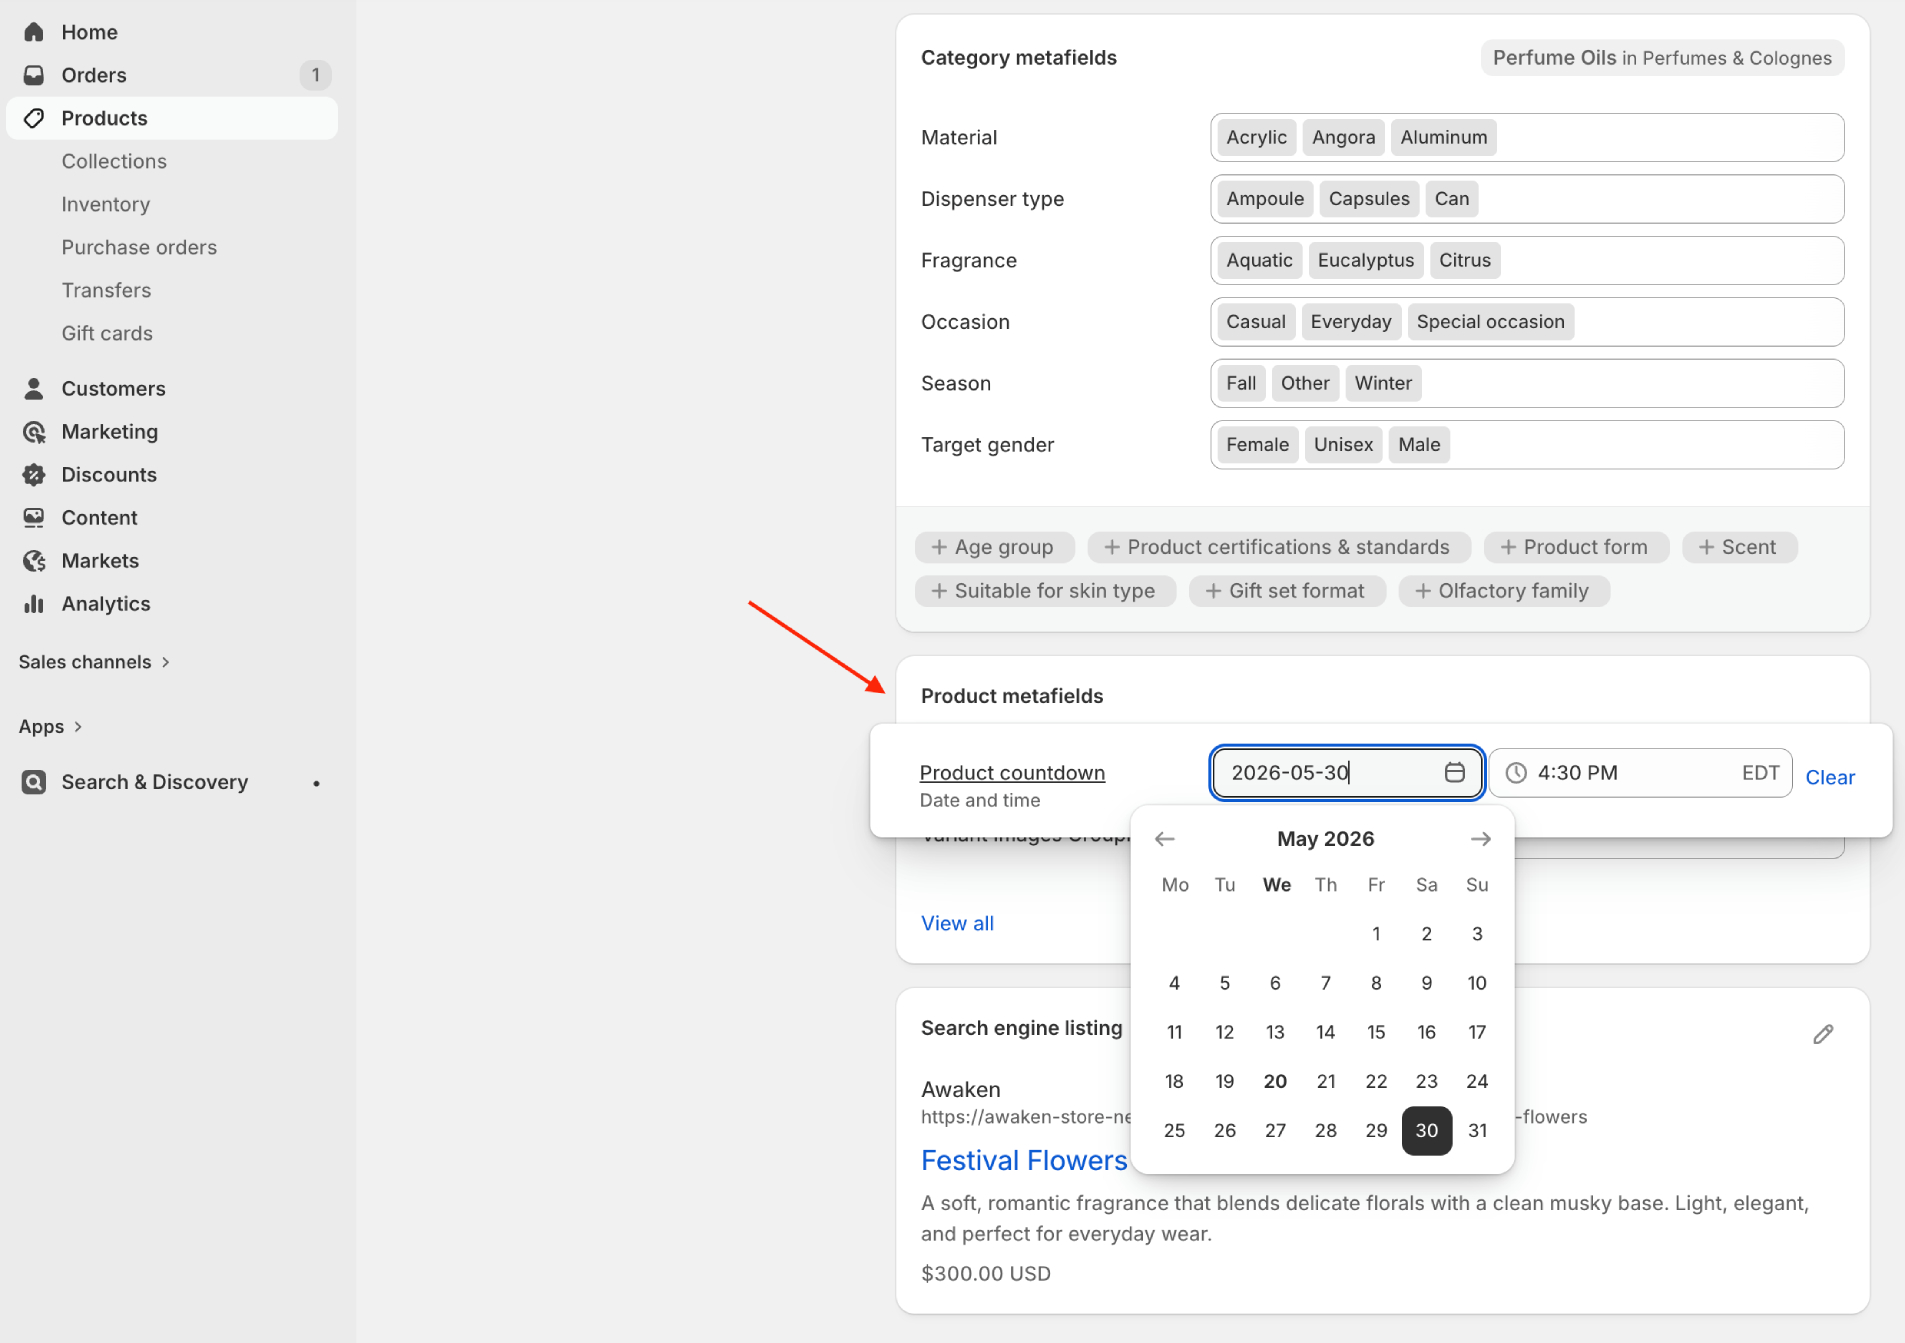Click the Winter season tag

[1383, 383]
